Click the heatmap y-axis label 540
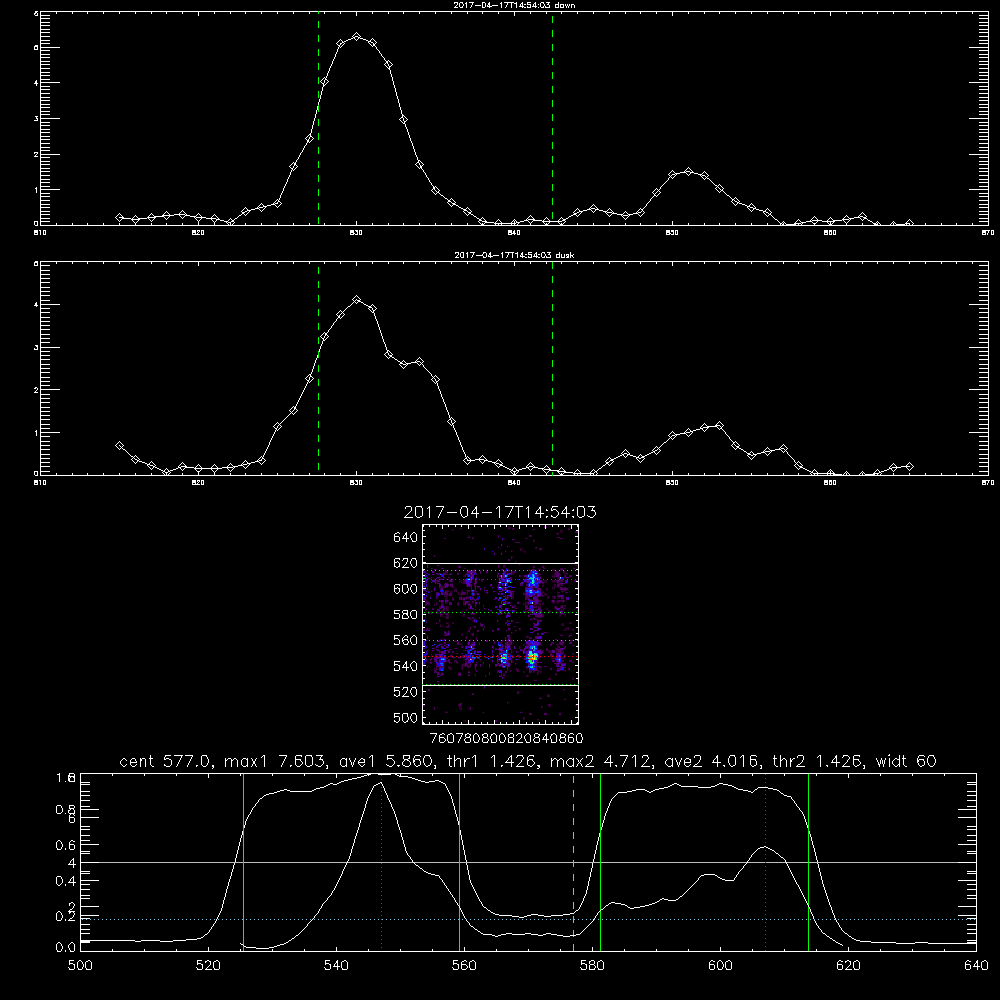Viewport: 1000px width, 1000px height. coord(406,666)
